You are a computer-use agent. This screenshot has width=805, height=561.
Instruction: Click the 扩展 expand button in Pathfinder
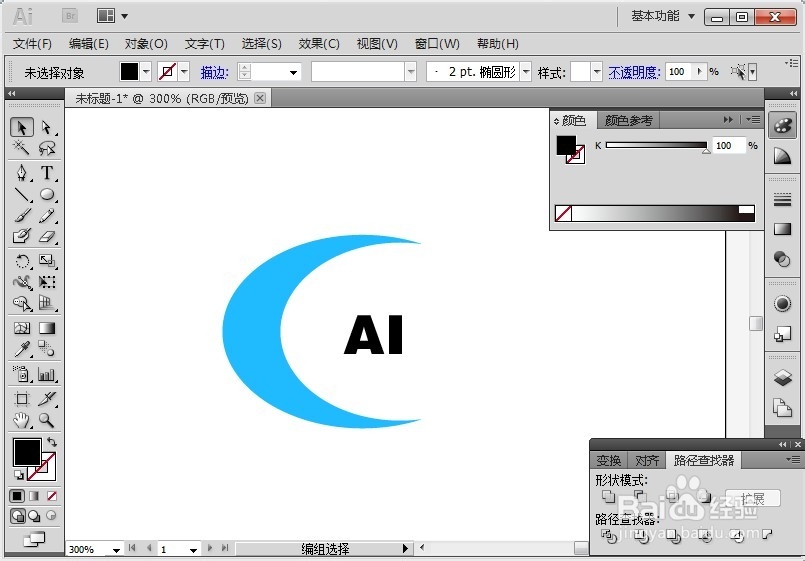(753, 498)
